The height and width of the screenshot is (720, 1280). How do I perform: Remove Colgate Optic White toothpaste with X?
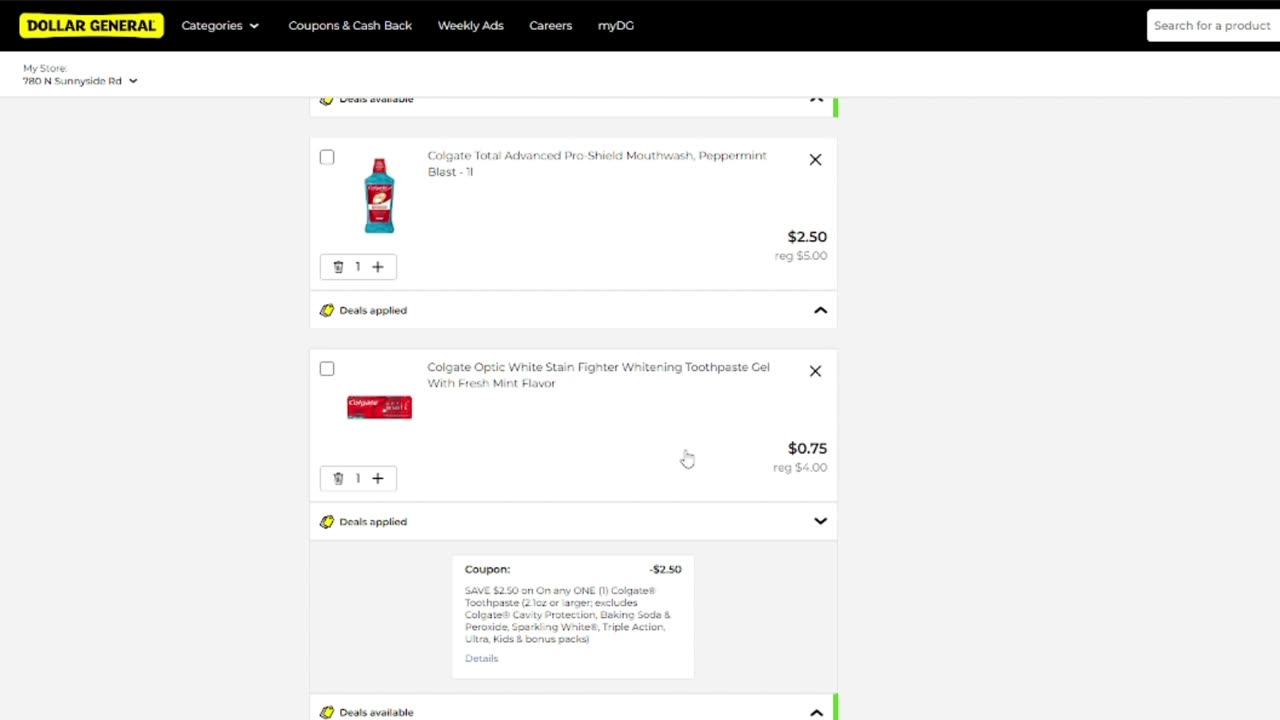click(x=815, y=371)
